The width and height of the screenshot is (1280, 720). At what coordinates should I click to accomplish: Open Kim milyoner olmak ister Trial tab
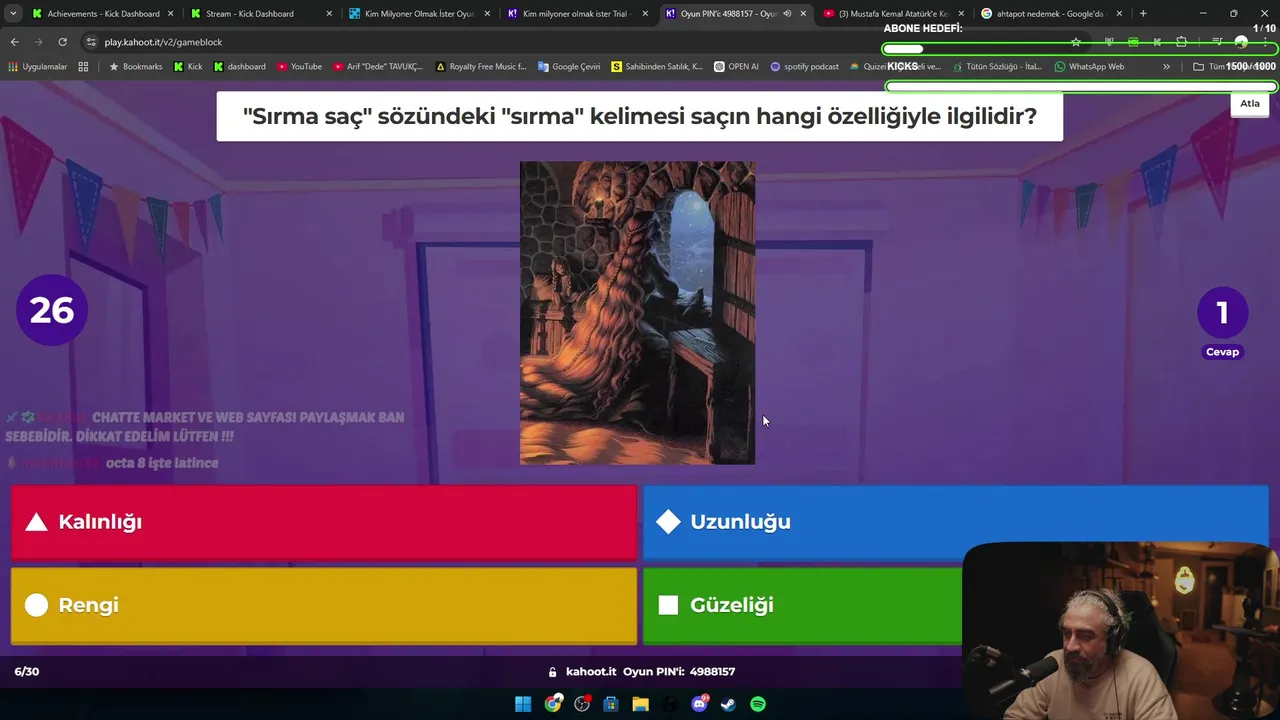click(x=580, y=14)
